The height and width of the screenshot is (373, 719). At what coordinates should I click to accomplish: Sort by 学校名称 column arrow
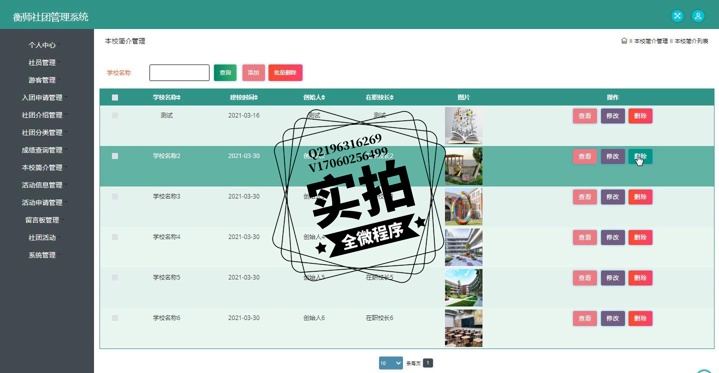pos(179,97)
